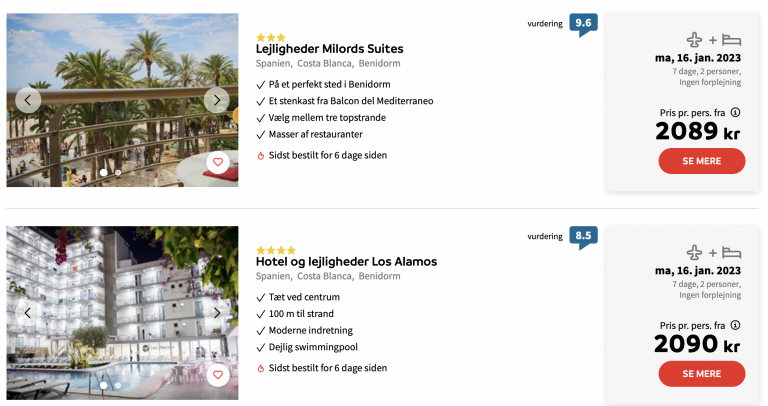Select second carousel dot on Milords photo
The width and height of the screenshot is (768, 406).
[x=118, y=172]
